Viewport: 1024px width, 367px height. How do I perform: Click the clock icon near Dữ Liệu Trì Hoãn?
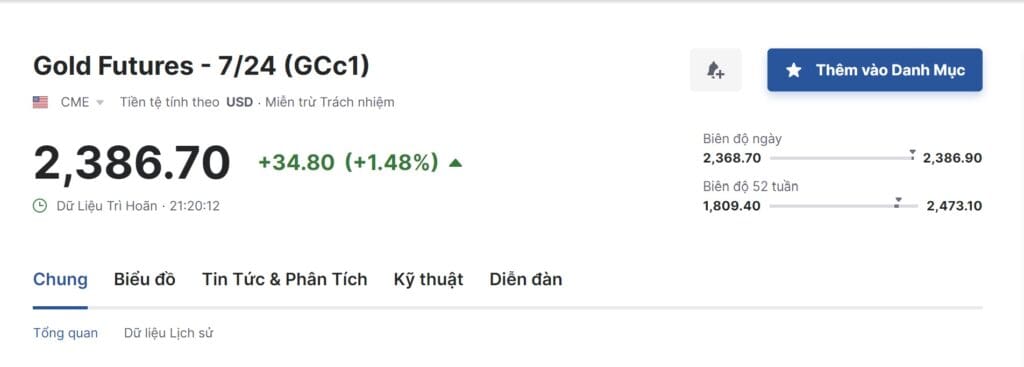pyautogui.click(x=40, y=206)
